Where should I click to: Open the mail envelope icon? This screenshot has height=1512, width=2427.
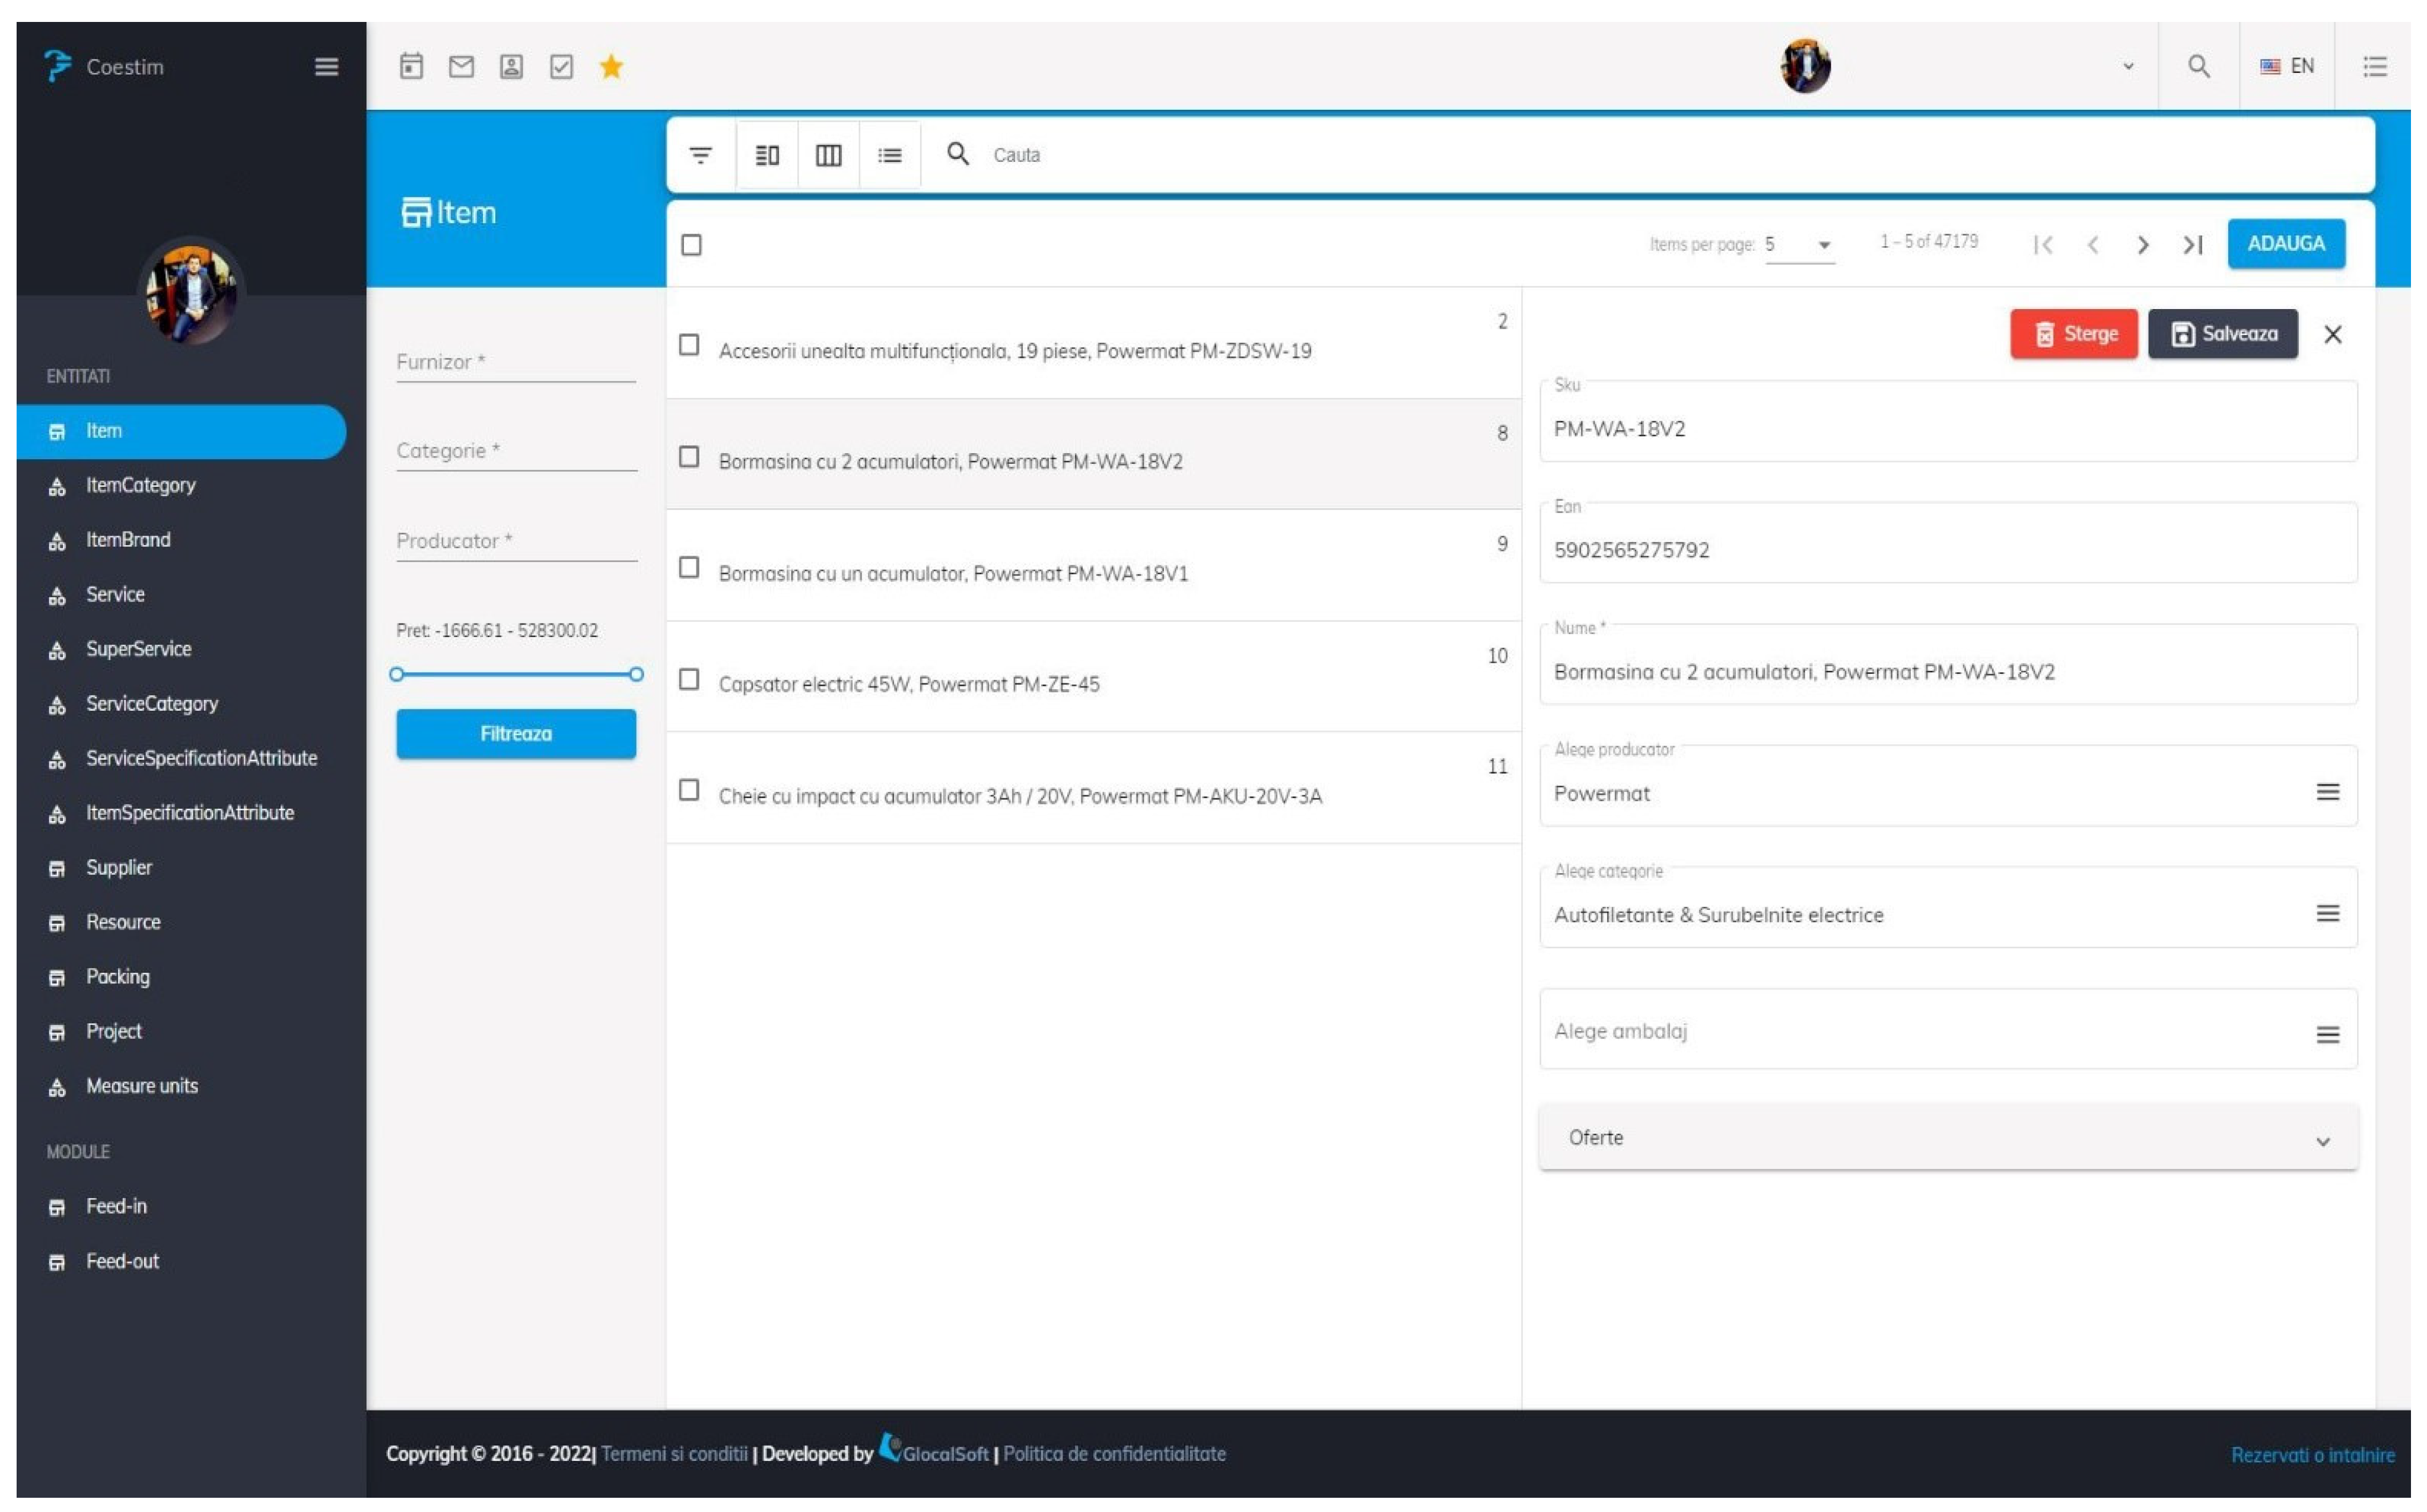[x=461, y=67]
